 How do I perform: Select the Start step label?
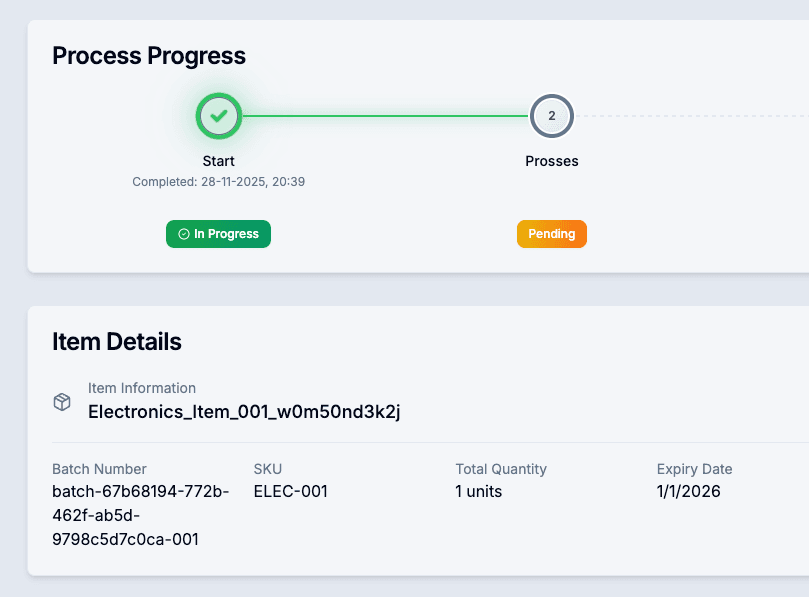(x=218, y=161)
